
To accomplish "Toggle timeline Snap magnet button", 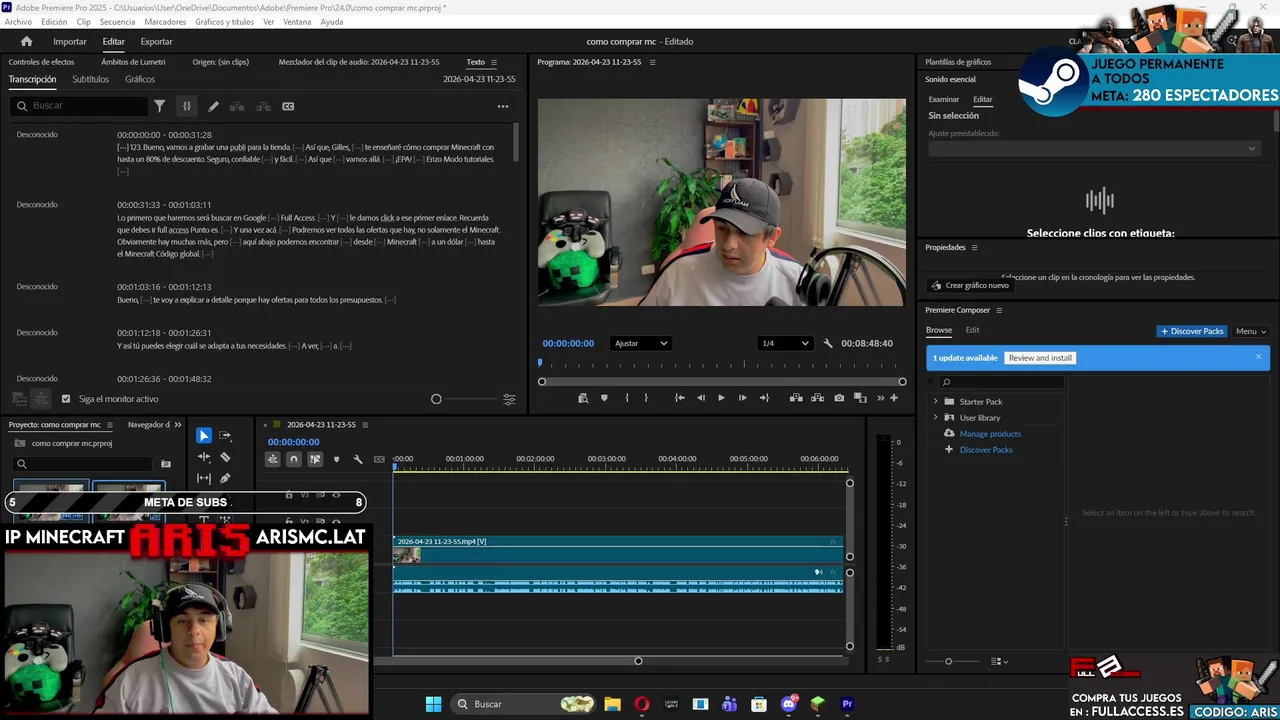I will pos(293,459).
